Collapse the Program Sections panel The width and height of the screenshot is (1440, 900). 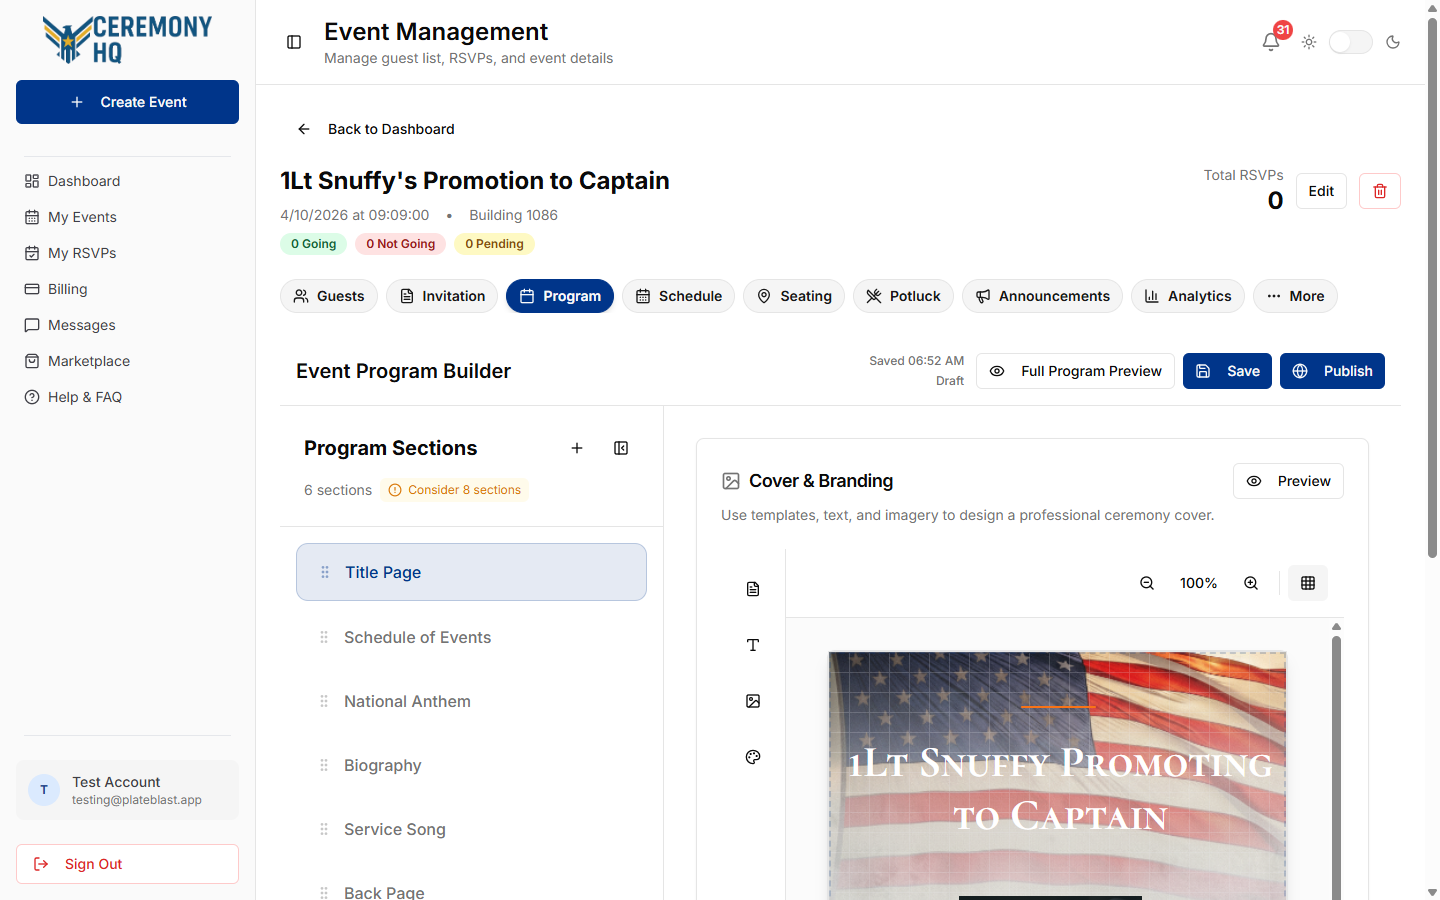pyautogui.click(x=621, y=448)
